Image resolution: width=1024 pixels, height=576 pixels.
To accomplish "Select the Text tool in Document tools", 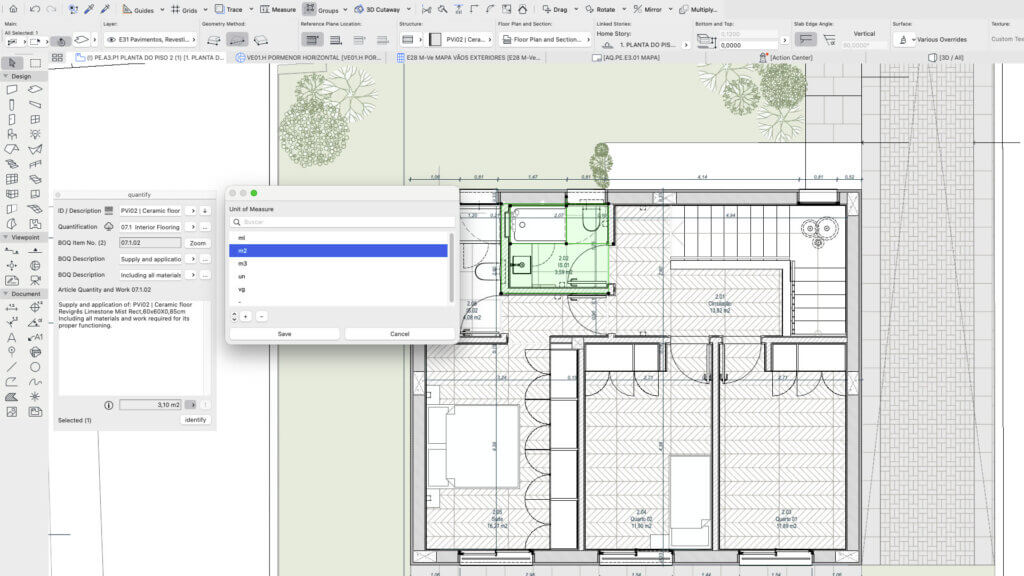I will [12, 337].
